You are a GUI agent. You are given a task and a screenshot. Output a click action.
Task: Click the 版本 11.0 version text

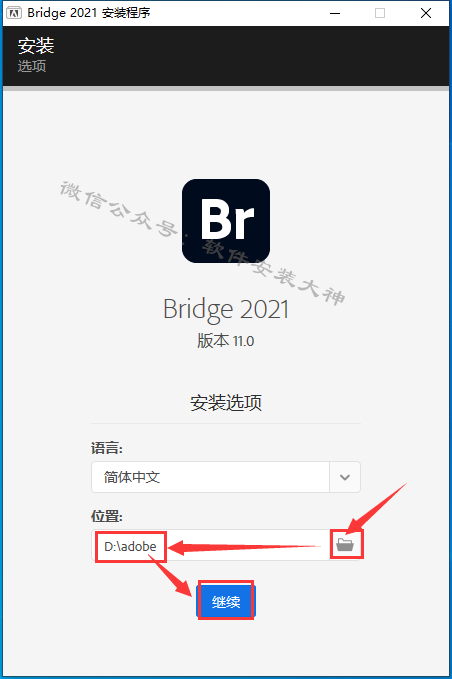point(226,341)
